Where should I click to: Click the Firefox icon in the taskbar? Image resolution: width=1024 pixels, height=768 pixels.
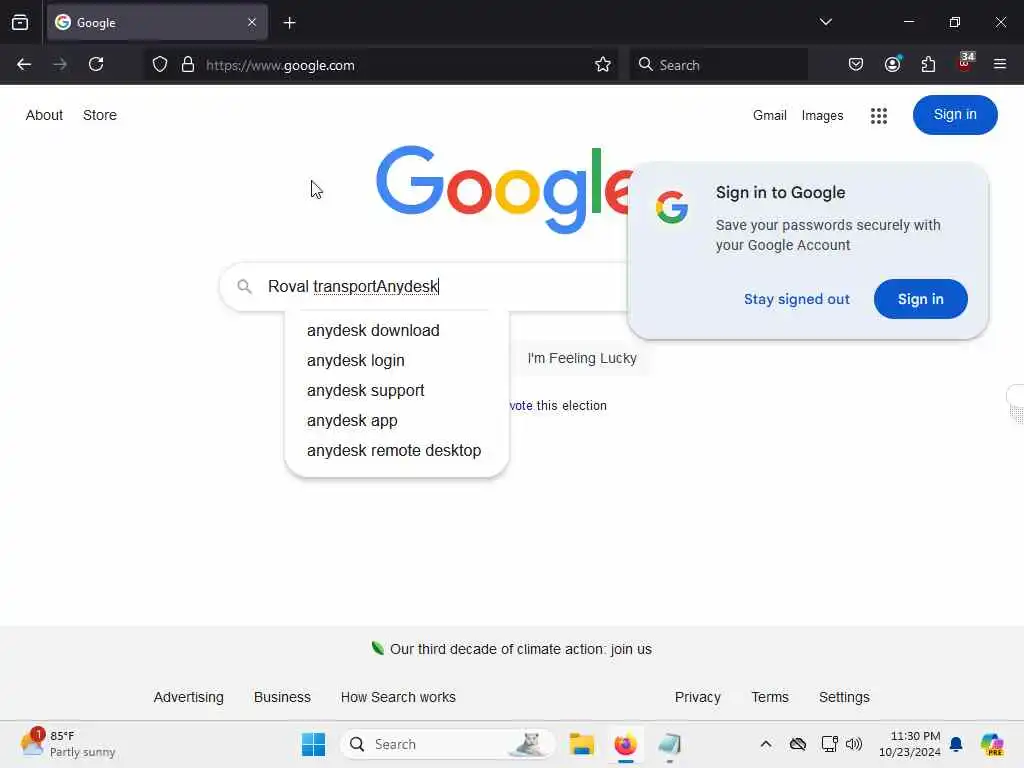(x=626, y=744)
